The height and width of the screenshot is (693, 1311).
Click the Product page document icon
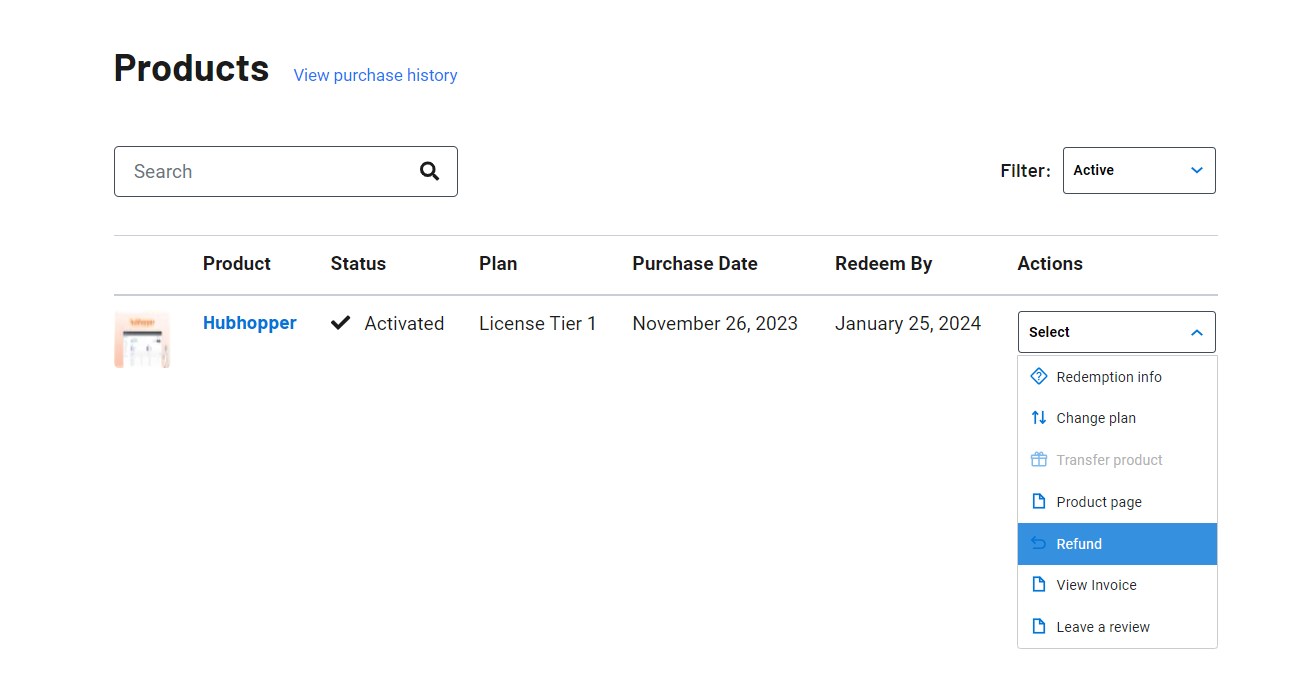(x=1038, y=501)
